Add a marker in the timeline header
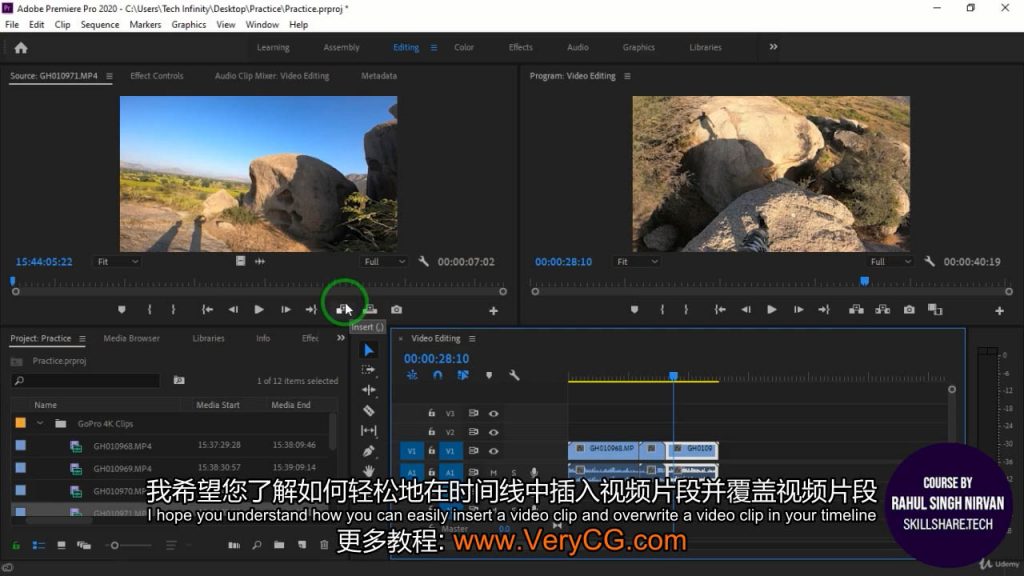The image size is (1024, 576). pyautogui.click(x=488, y=376)
